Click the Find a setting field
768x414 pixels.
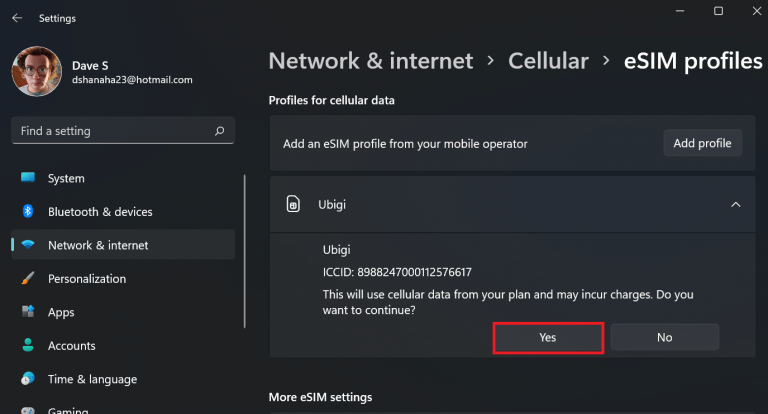click(x=123, y=131)
